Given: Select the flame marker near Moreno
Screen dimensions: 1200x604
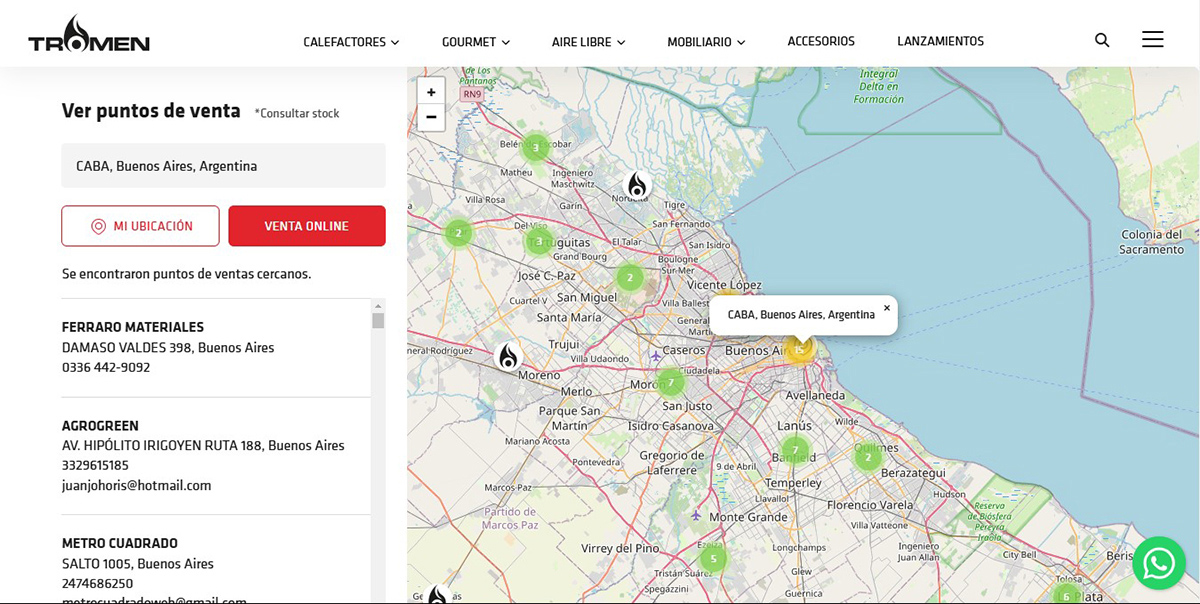Looking at the screenshot, I should click(x=508, y=356).
